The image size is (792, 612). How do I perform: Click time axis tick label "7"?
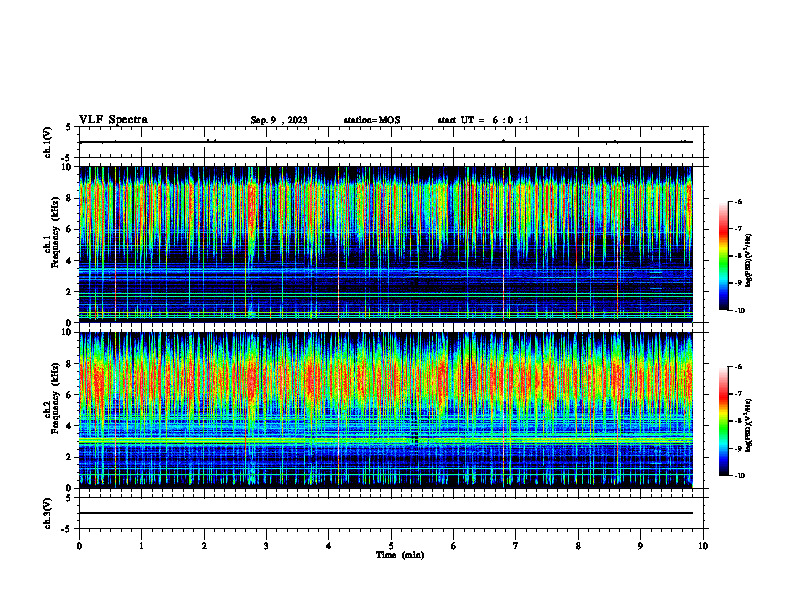click(516, 546)
